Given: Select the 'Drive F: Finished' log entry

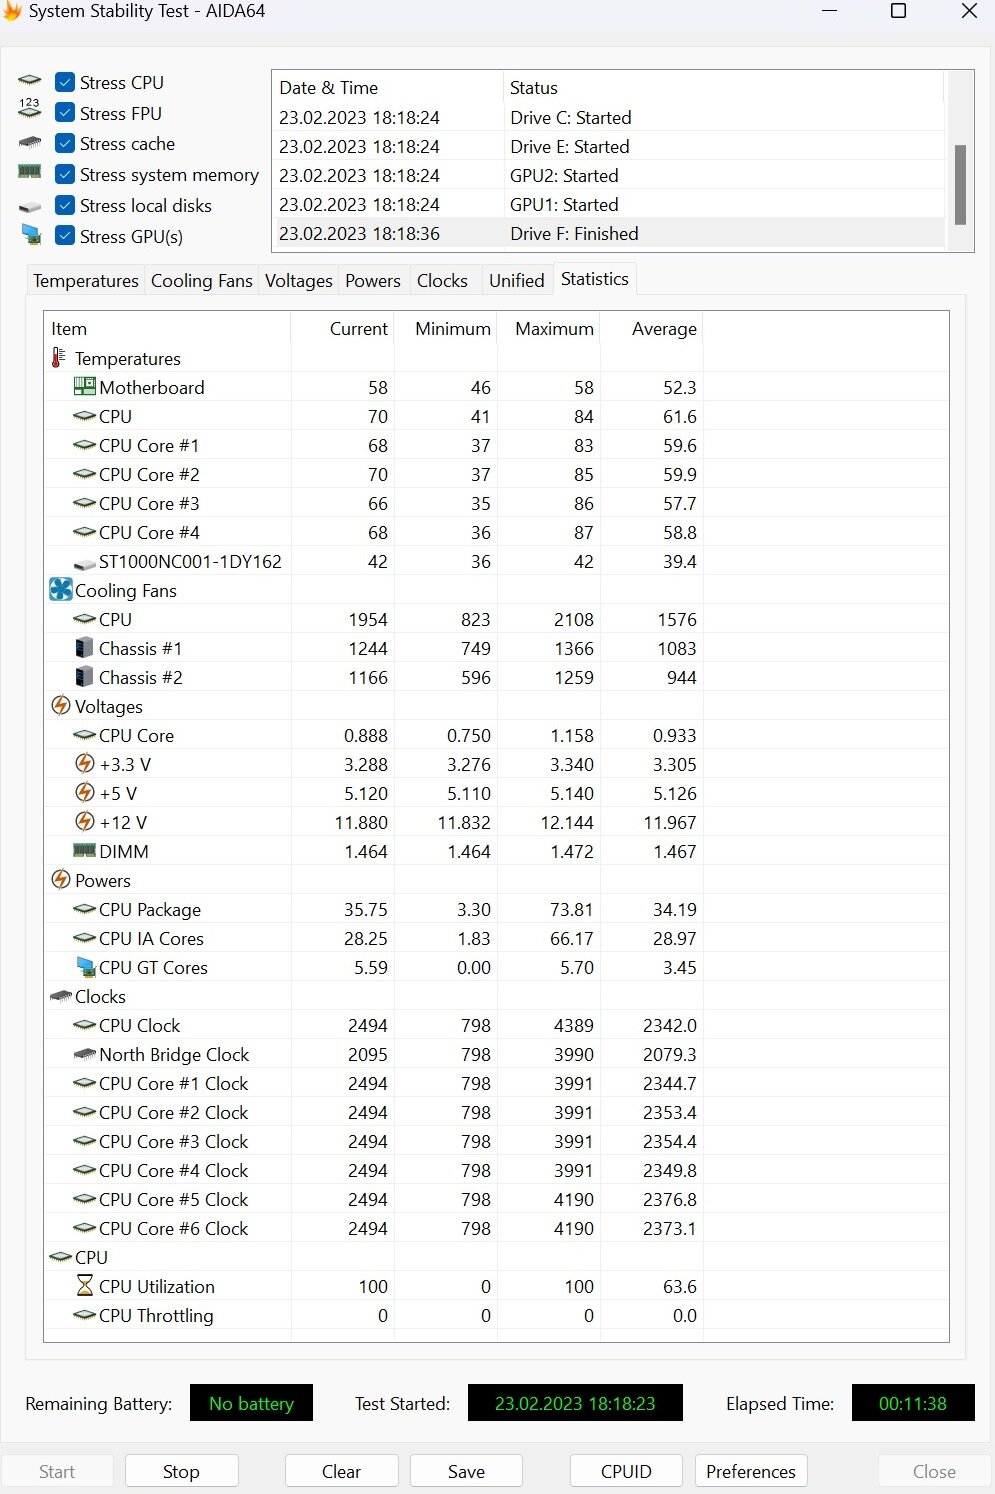Looking at the screenshot, I should (x=609, y=233).
